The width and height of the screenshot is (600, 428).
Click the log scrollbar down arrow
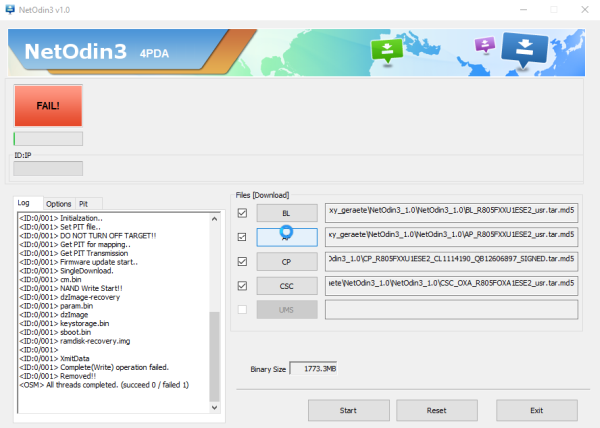tap(214, 407)
